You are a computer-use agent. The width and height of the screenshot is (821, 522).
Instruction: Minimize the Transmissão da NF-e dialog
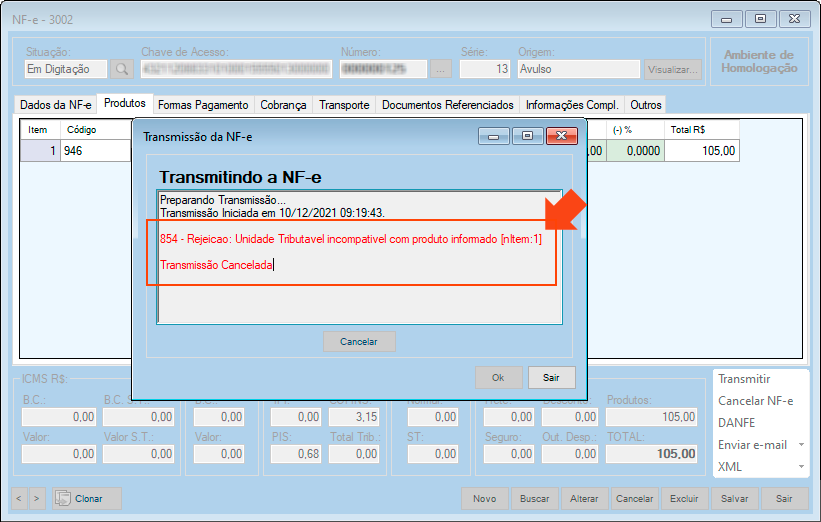(x=494, y=135)
